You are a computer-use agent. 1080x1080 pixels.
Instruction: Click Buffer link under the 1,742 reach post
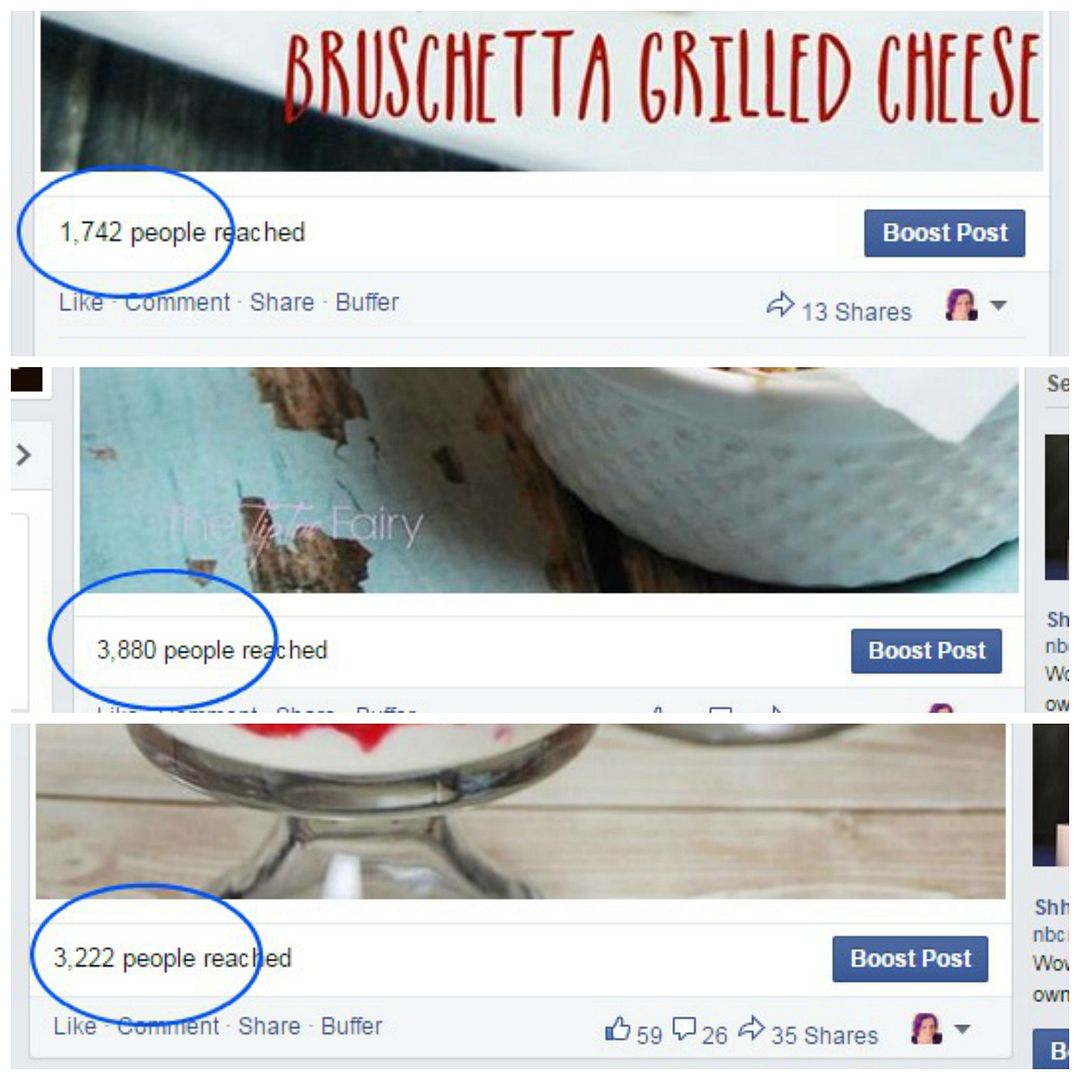pos(367,302)
